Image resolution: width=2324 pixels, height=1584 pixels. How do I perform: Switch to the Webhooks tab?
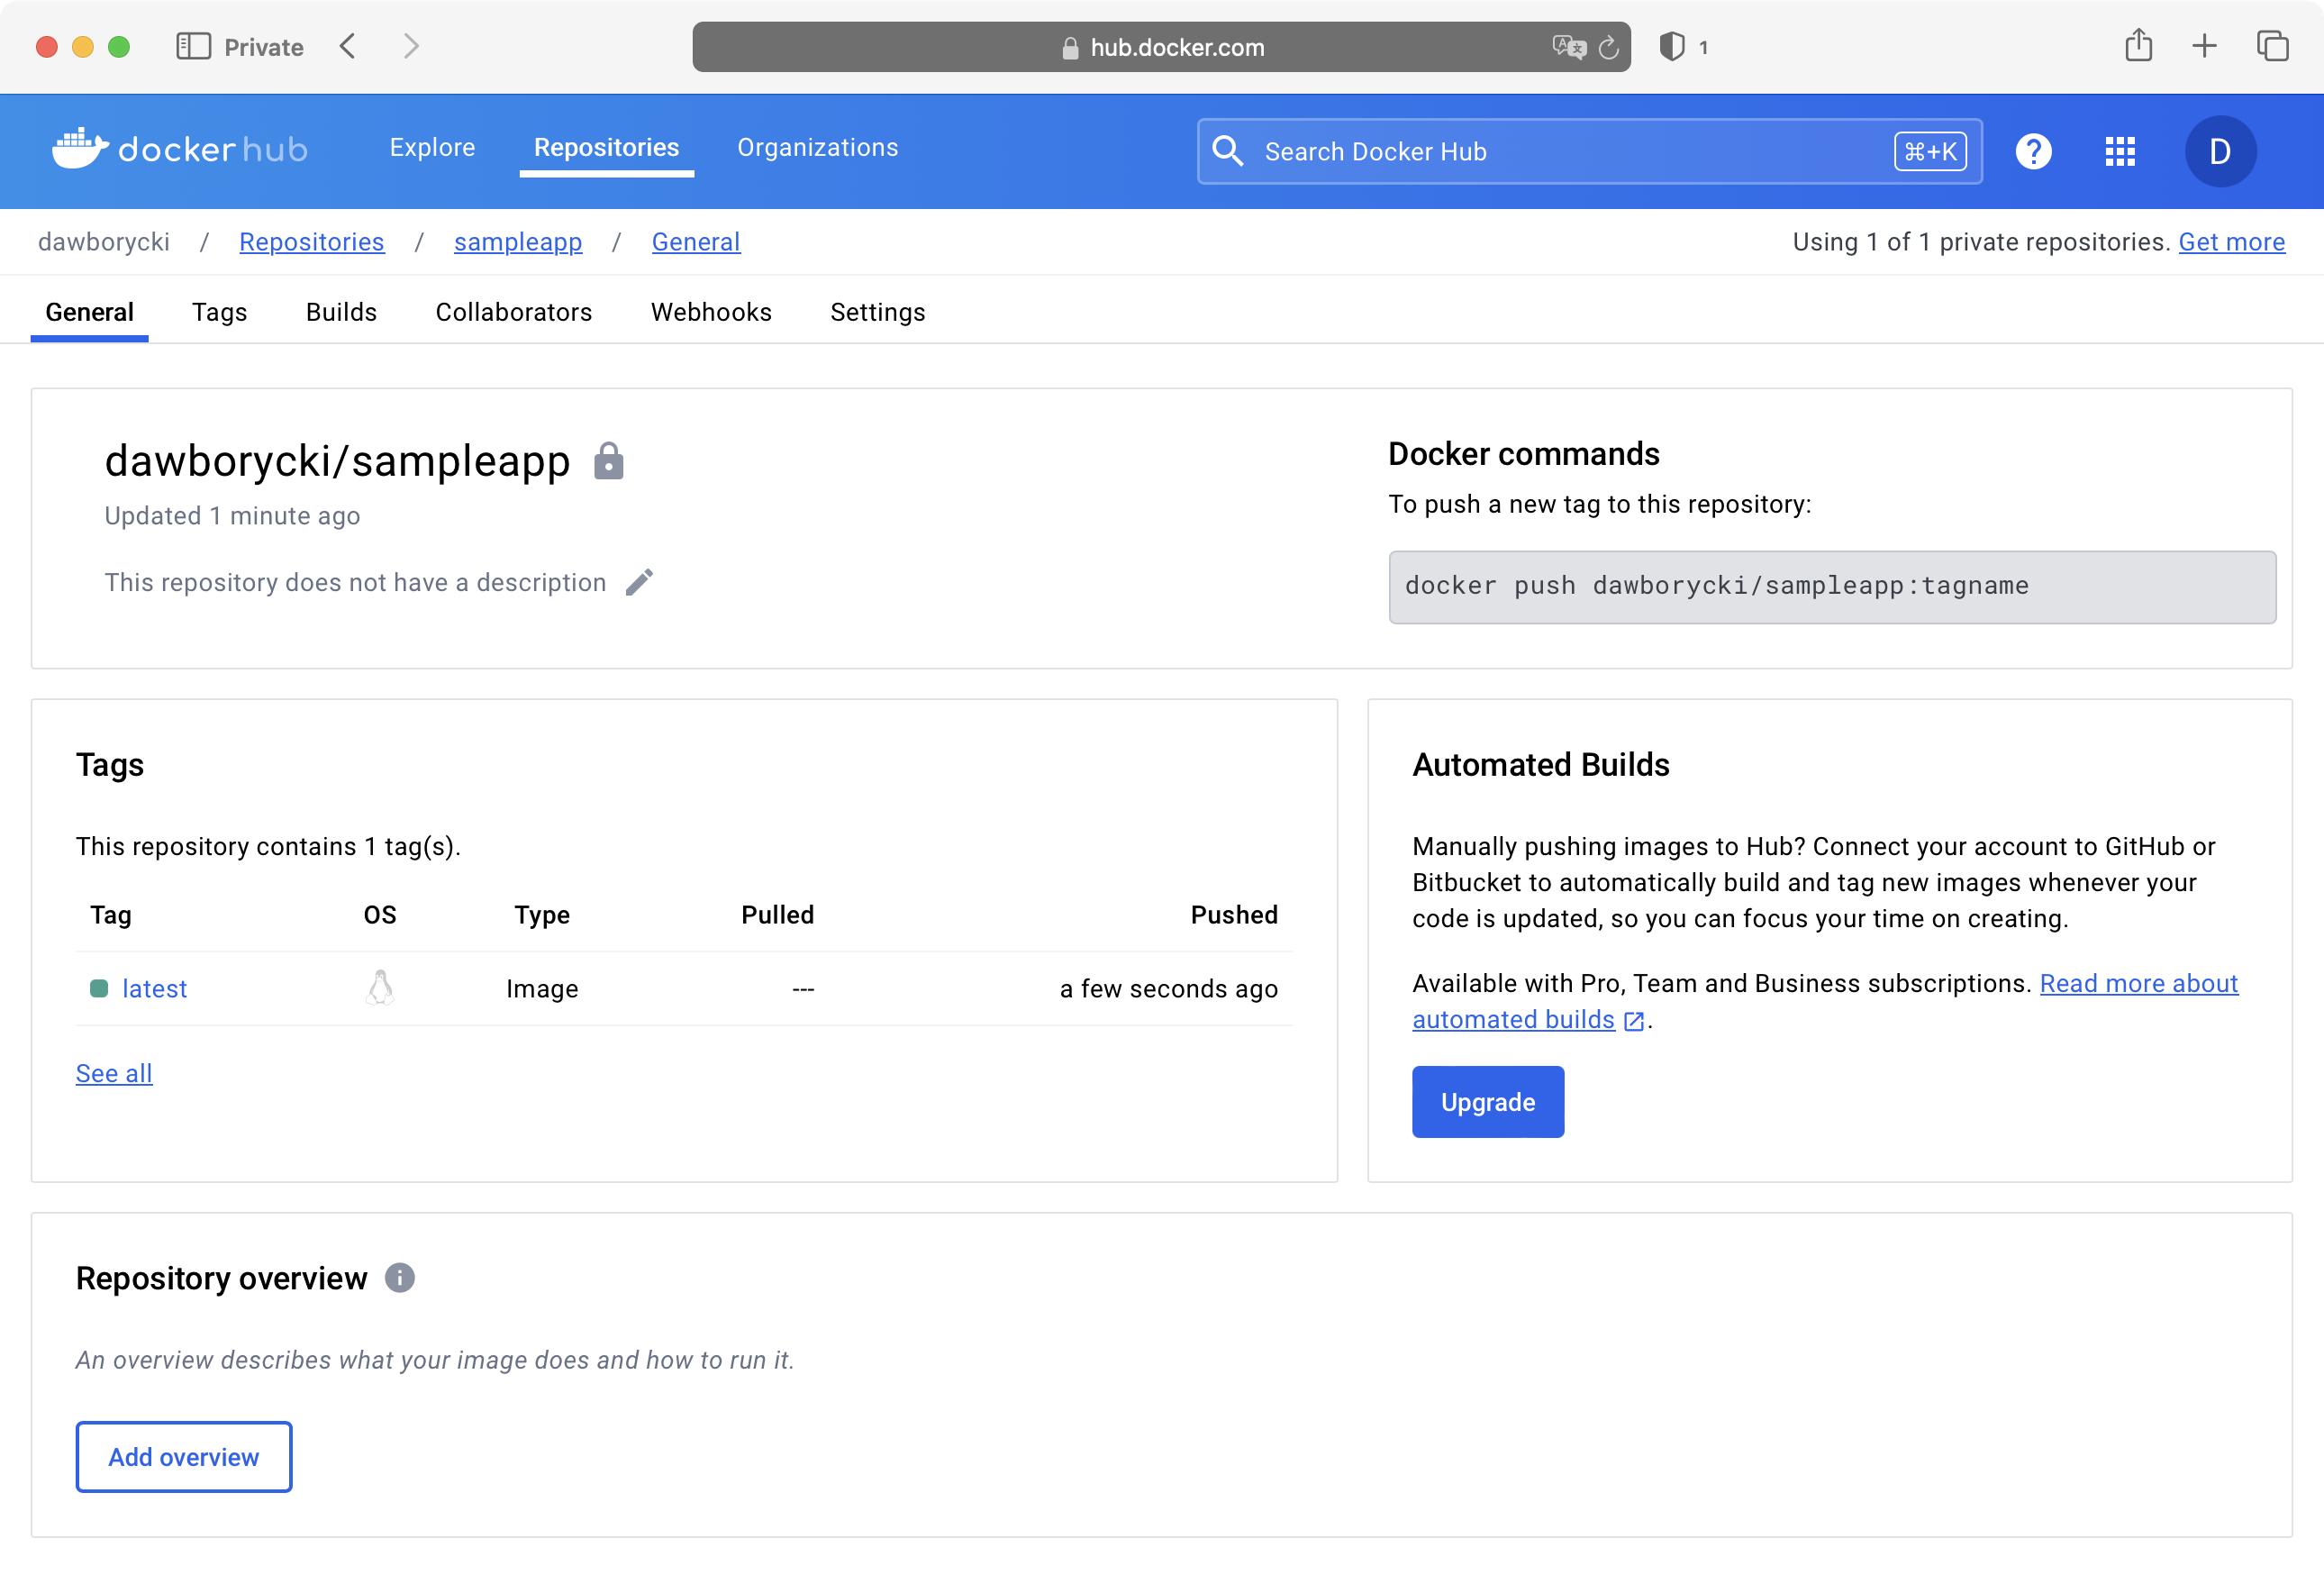711,312
